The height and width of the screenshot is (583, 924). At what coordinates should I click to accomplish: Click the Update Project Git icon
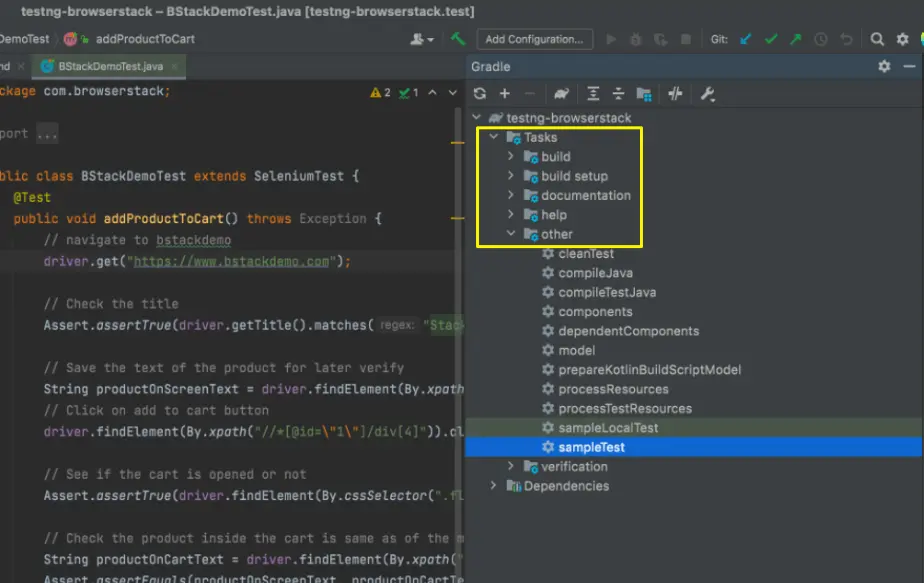[743, 39]
